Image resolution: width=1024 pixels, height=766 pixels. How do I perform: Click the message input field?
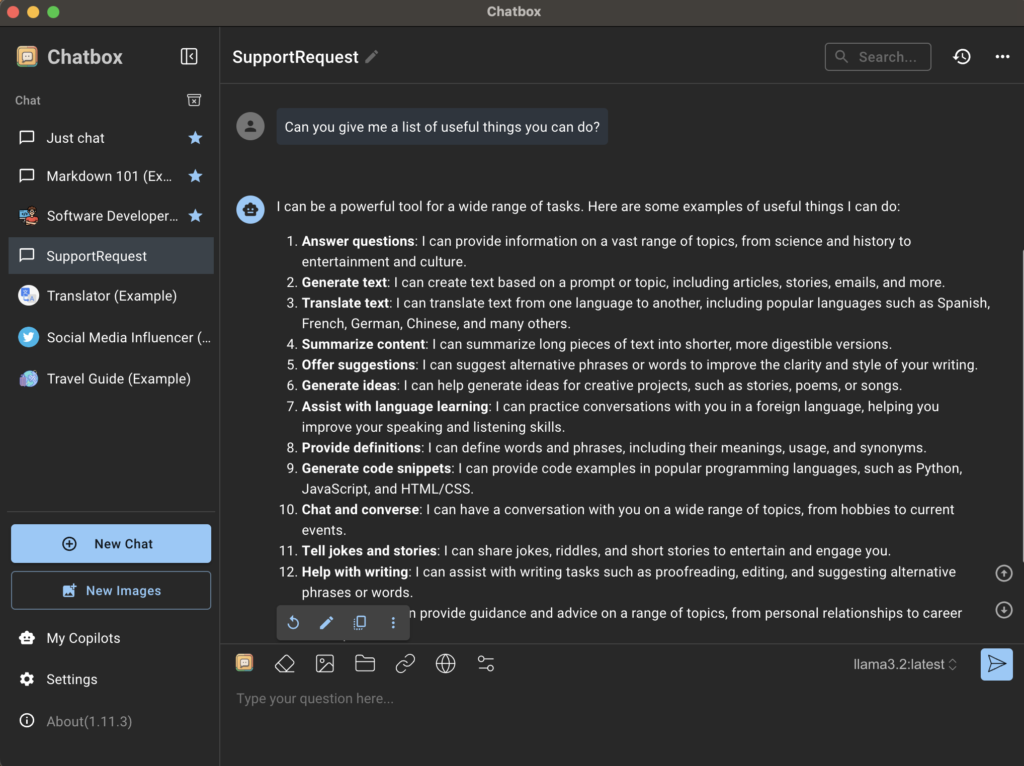click(x=600, y=699)
